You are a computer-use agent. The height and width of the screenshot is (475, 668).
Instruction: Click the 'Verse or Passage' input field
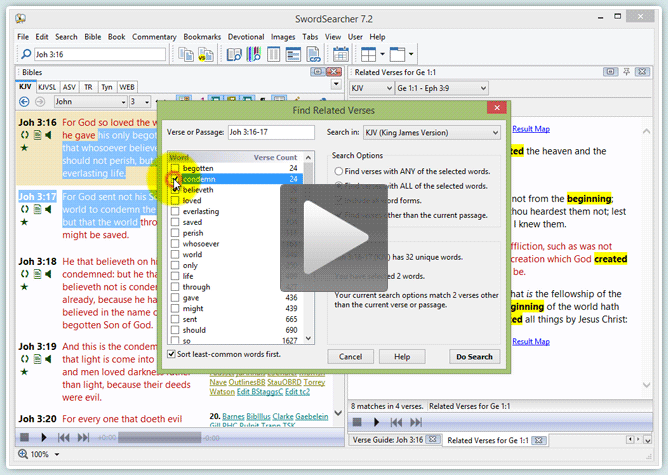click(271, 132)
